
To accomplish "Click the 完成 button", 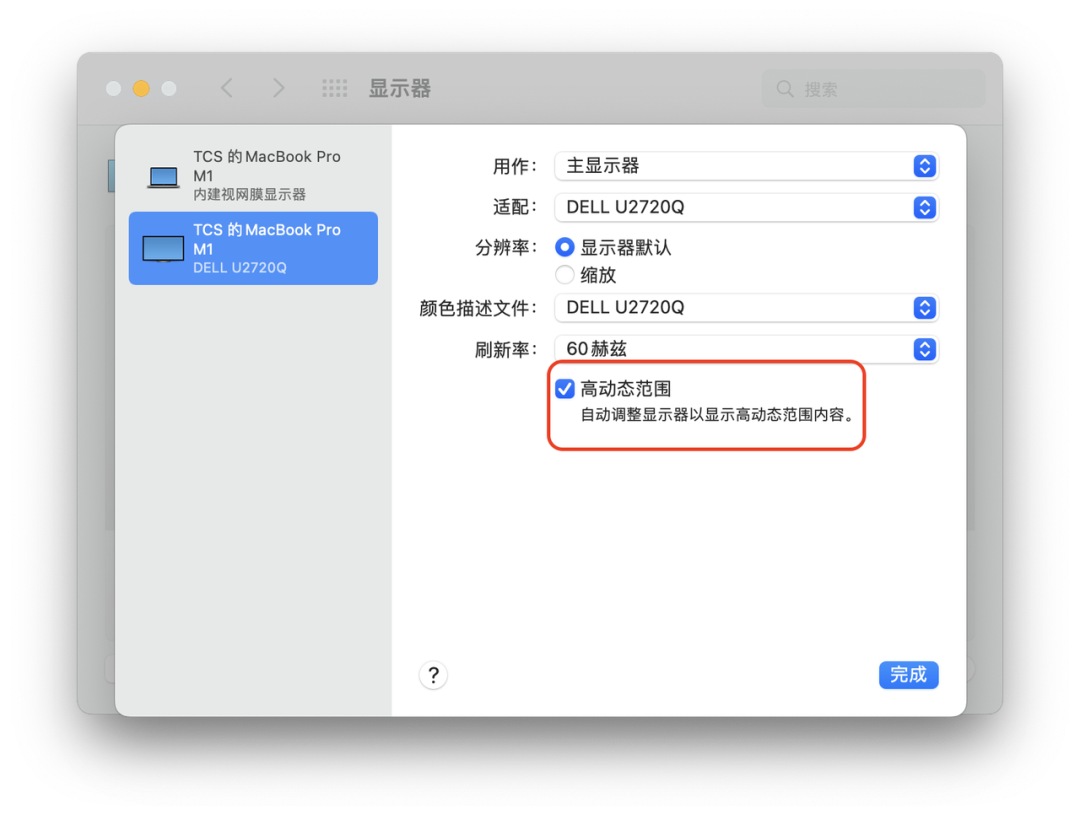I will [908, 675].
